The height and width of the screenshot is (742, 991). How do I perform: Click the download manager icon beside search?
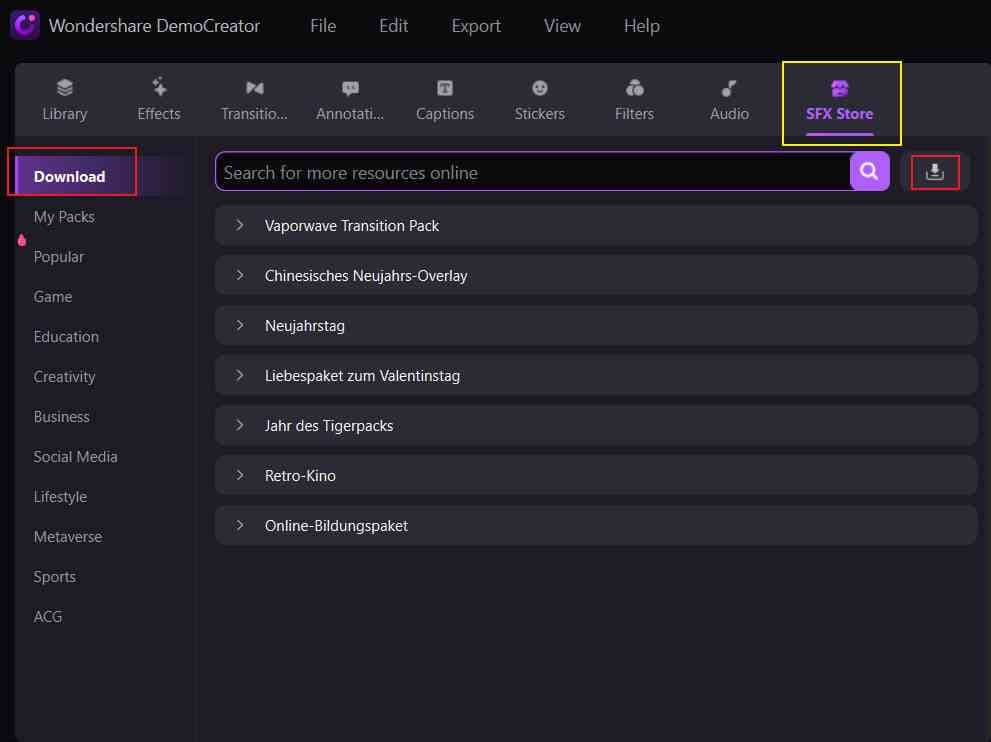click(x=935, y=172)
